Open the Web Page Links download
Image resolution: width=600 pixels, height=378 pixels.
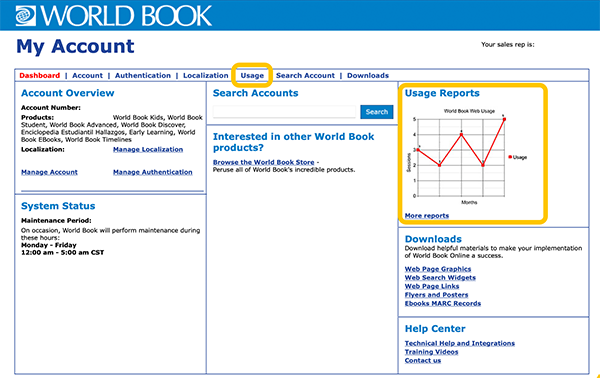click(432, 286)
